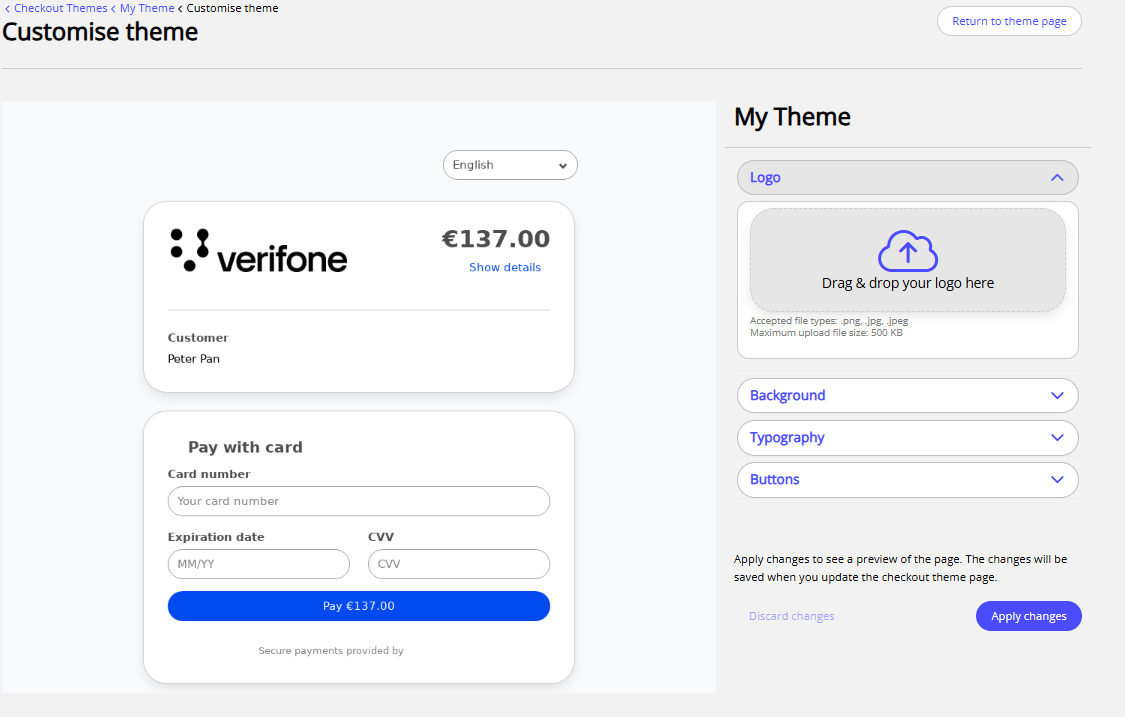Open My Theme breadcrumb link
The image size is (1125, 717).
point(147,8)
